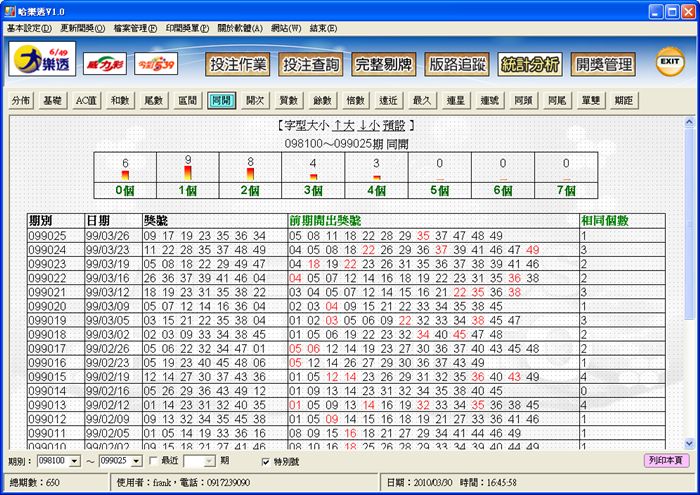The width and height of the screenshot is (700, 495).
Task: Switch to the AC值 analysis tab
Action: click(86, 100)
